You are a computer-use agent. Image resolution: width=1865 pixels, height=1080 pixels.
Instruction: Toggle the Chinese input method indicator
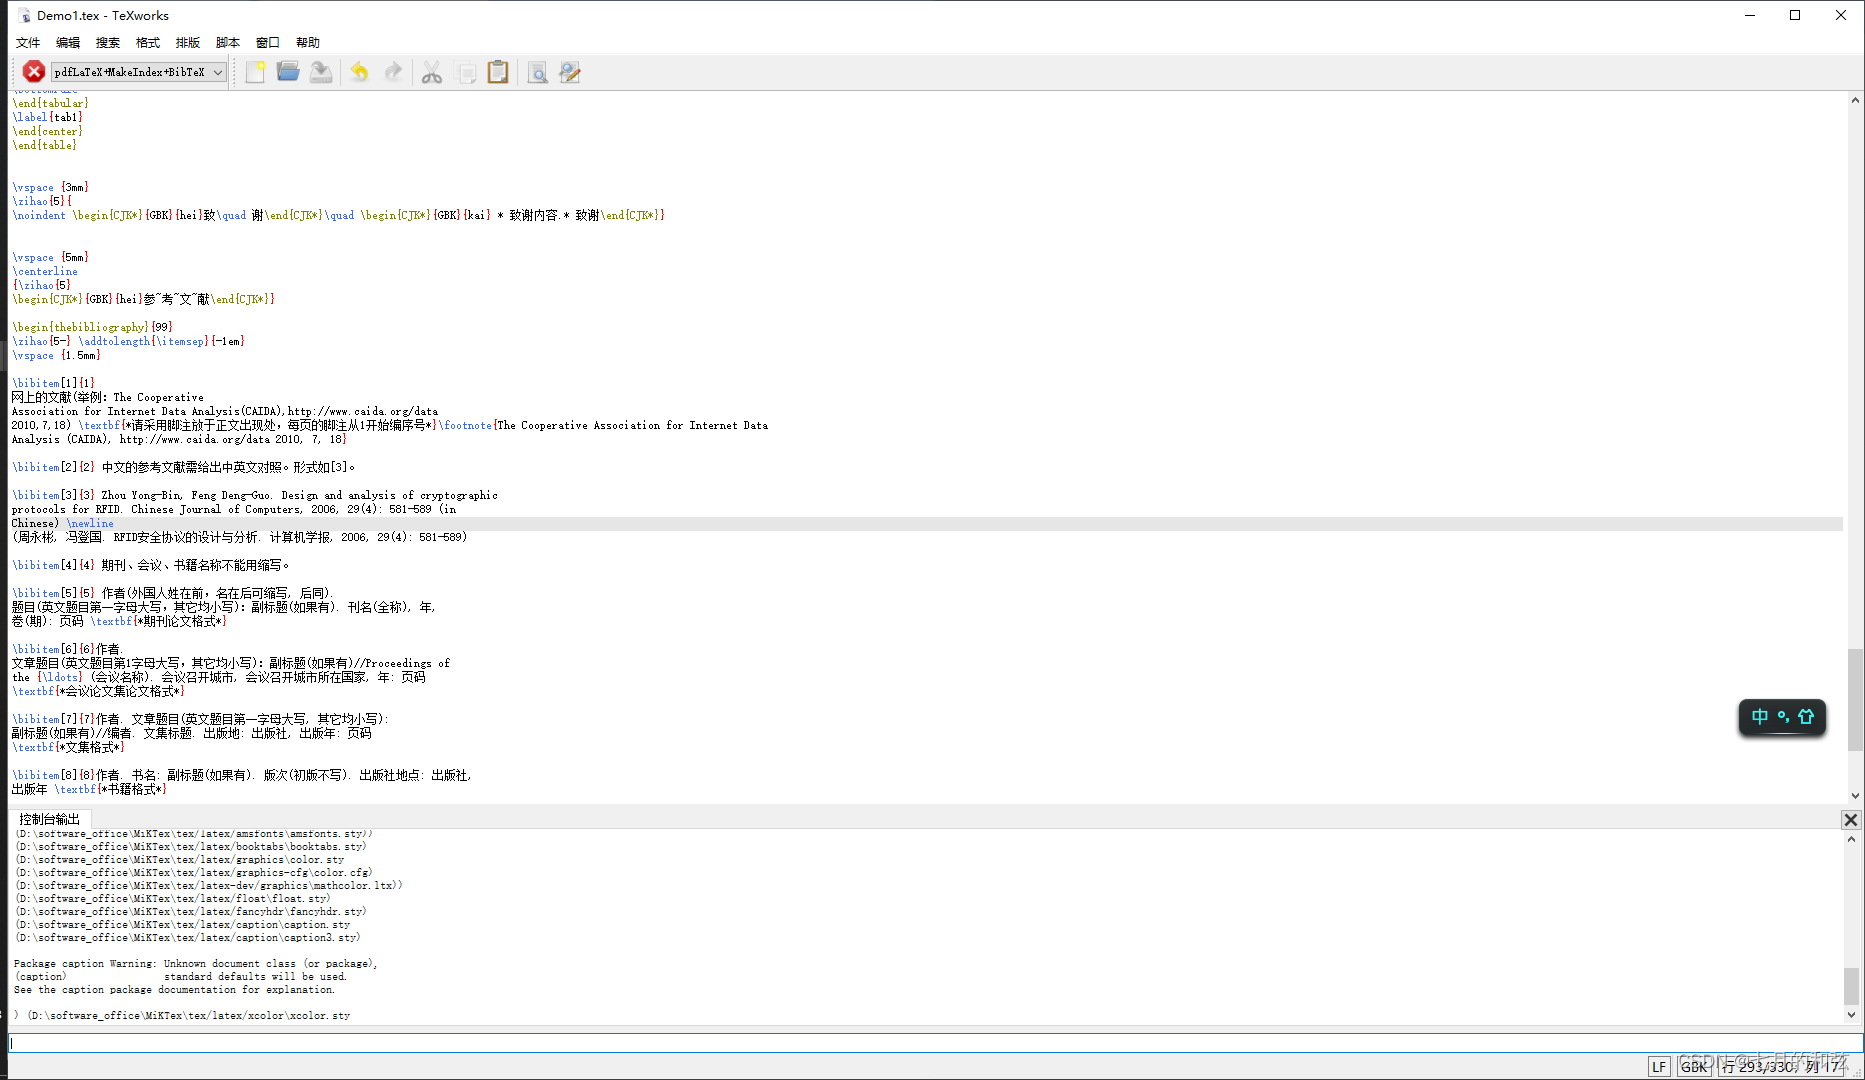(1759, 716)
